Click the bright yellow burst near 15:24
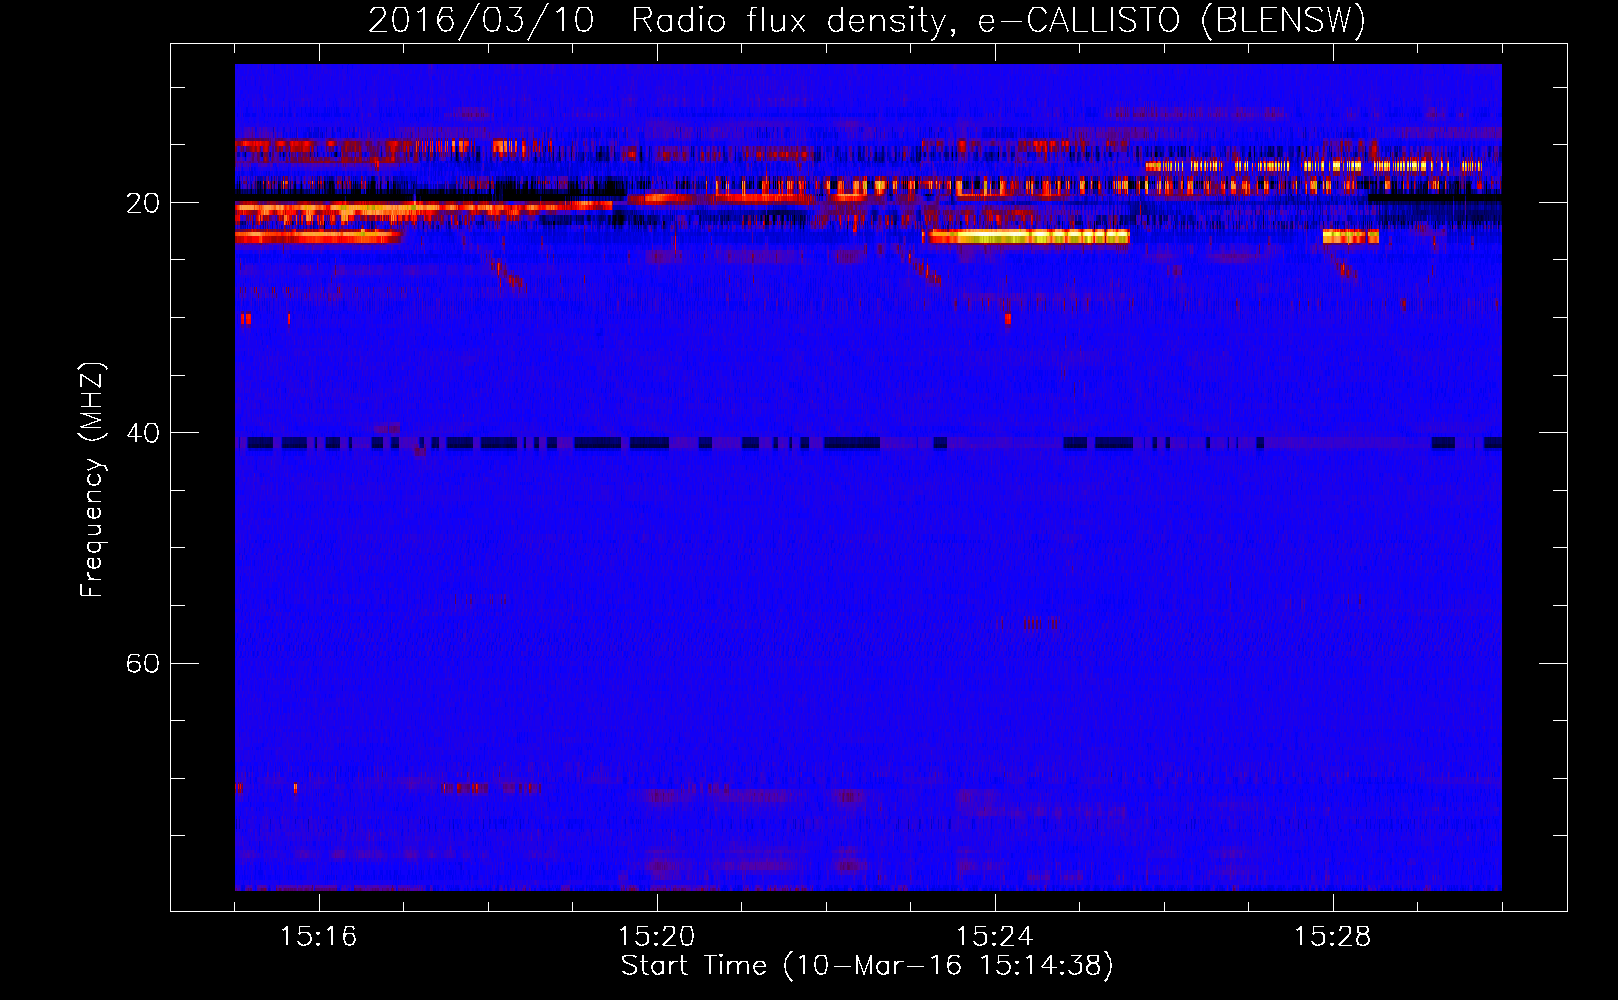 click(1025, 237)
